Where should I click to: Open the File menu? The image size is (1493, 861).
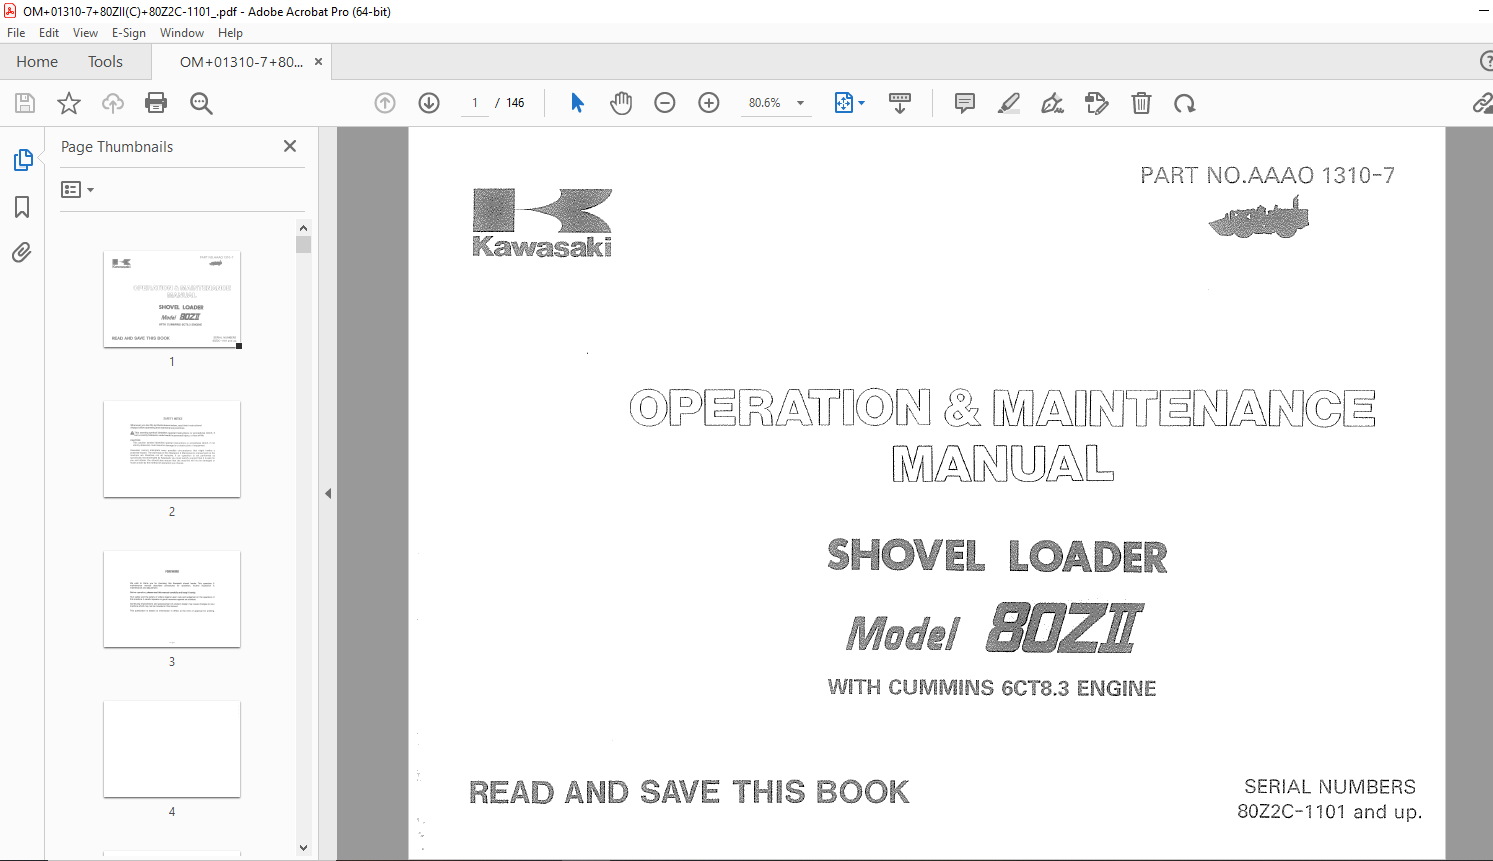(x=16, y=32)
